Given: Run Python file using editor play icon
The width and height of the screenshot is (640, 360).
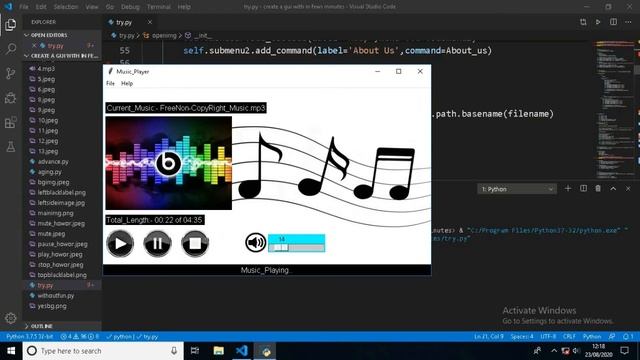Looking at the screenshot, I should 598,22.
